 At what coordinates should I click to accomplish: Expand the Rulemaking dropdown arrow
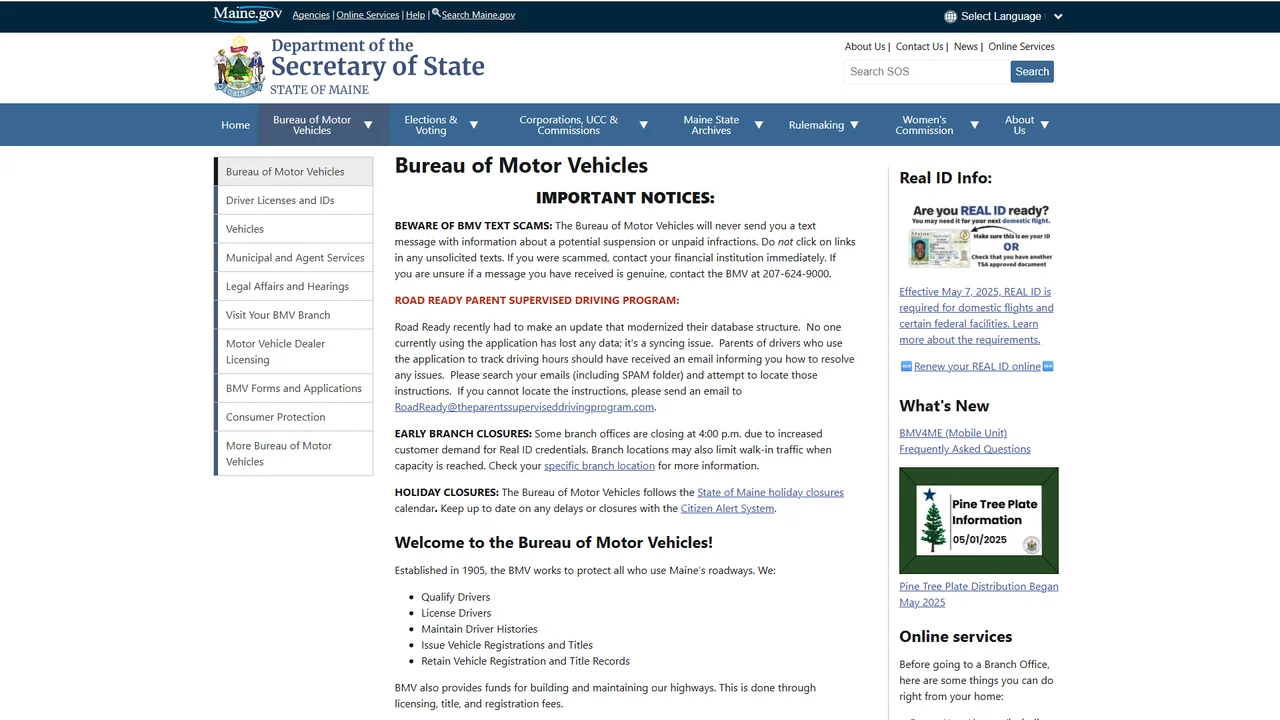click(853, 125)
